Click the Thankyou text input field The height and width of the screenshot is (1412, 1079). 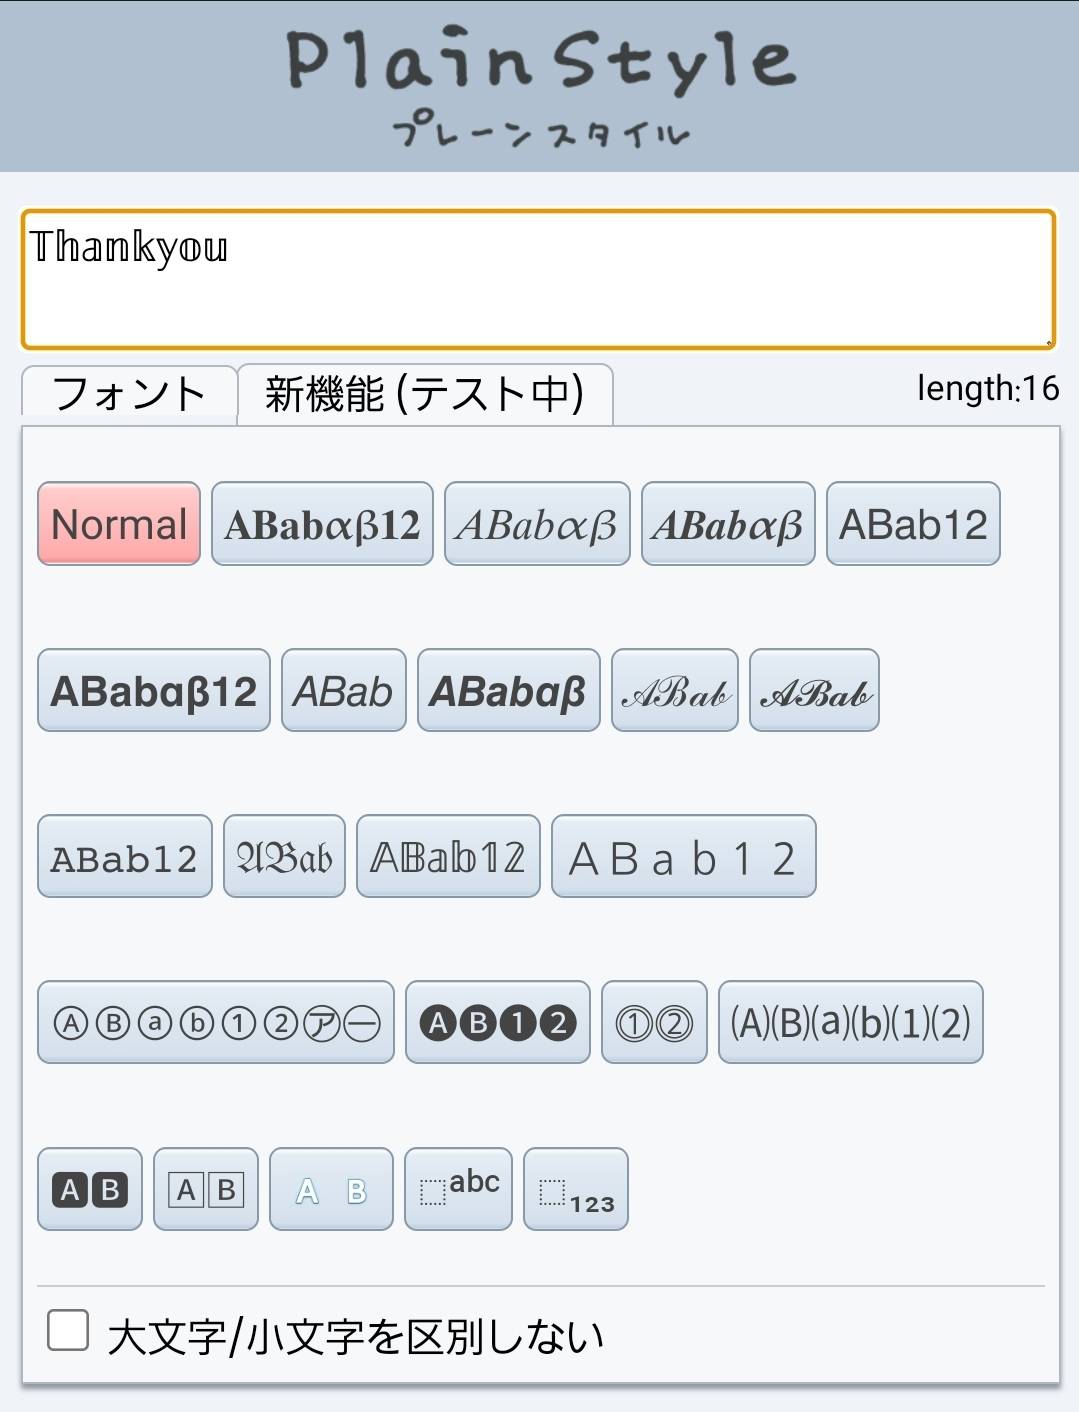[x=539, y=279]
